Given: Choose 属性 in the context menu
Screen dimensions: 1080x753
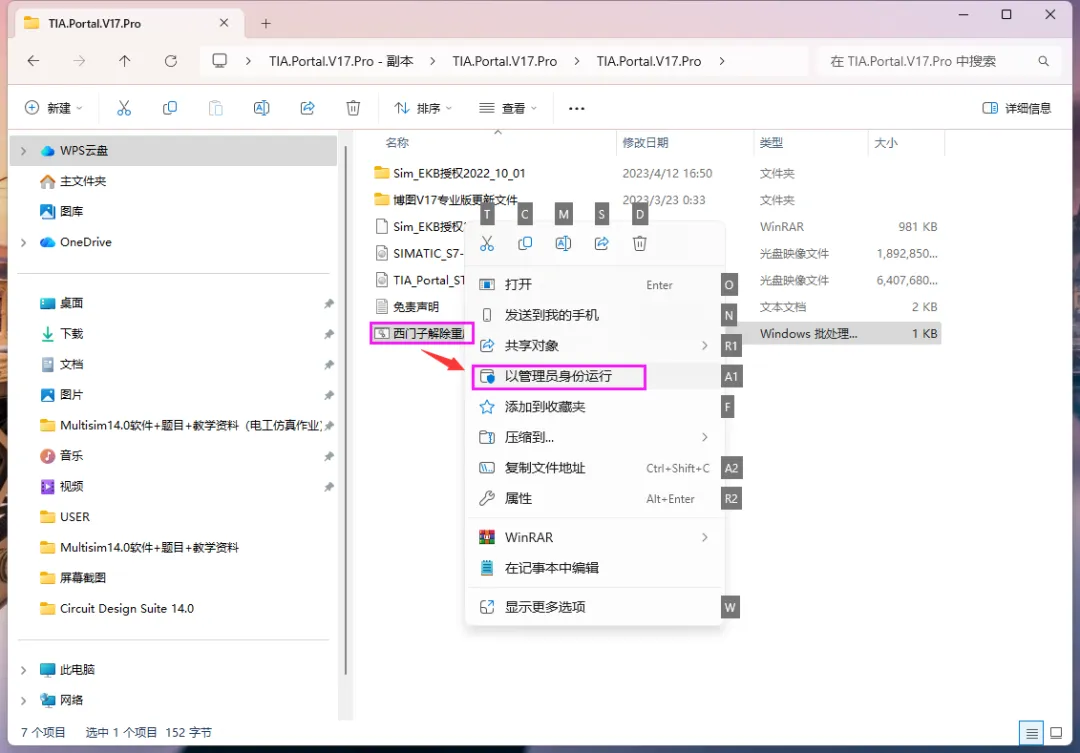Looking at the screenshot, I should pos(594,498).
